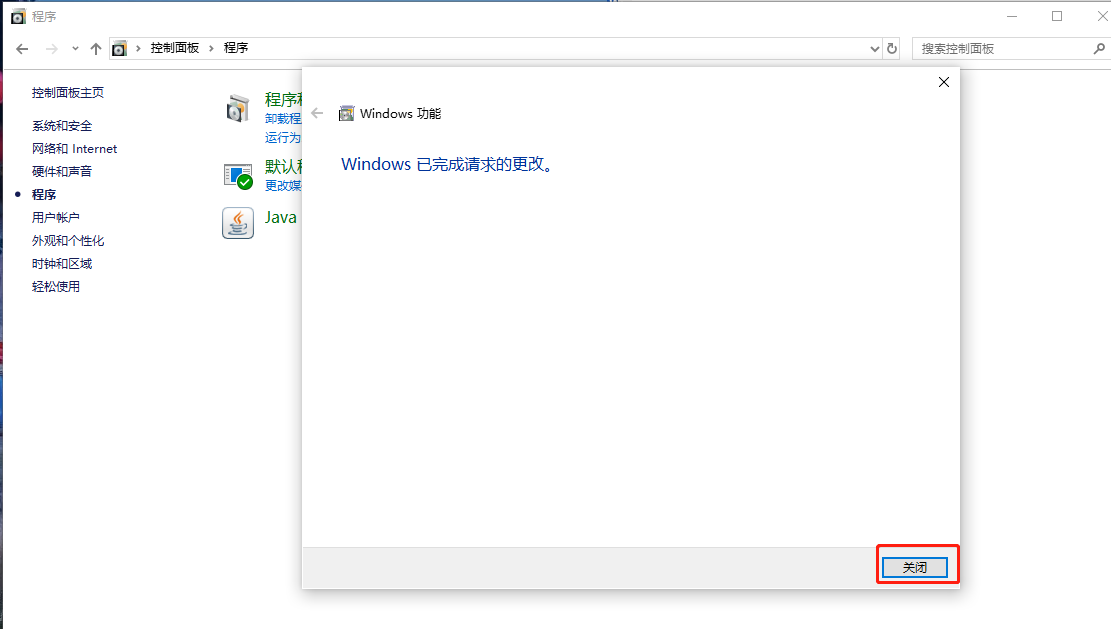This screenshot has height=629, width=1111.
Task: Select 程序 breadcrumb in address bar
Action: coord(236,47)
